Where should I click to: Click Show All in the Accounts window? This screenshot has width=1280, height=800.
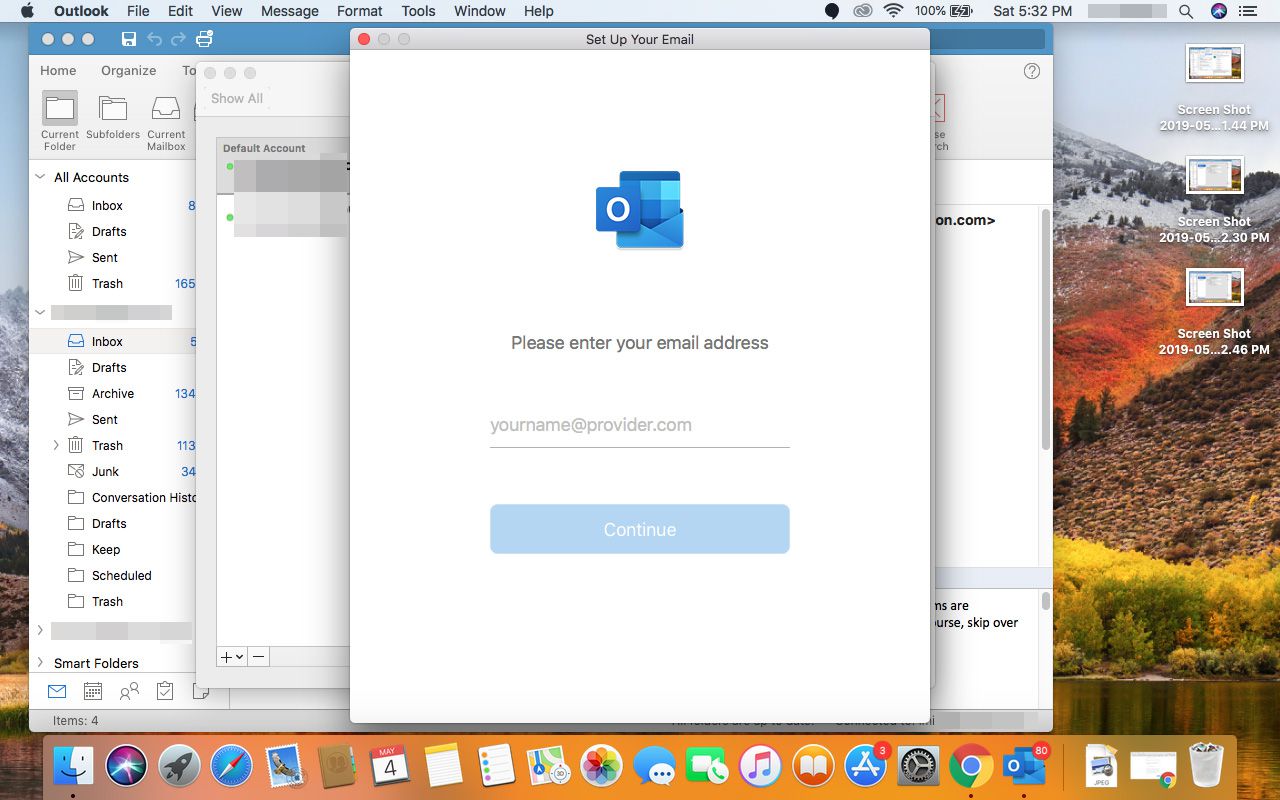click(x=237, y=98)
